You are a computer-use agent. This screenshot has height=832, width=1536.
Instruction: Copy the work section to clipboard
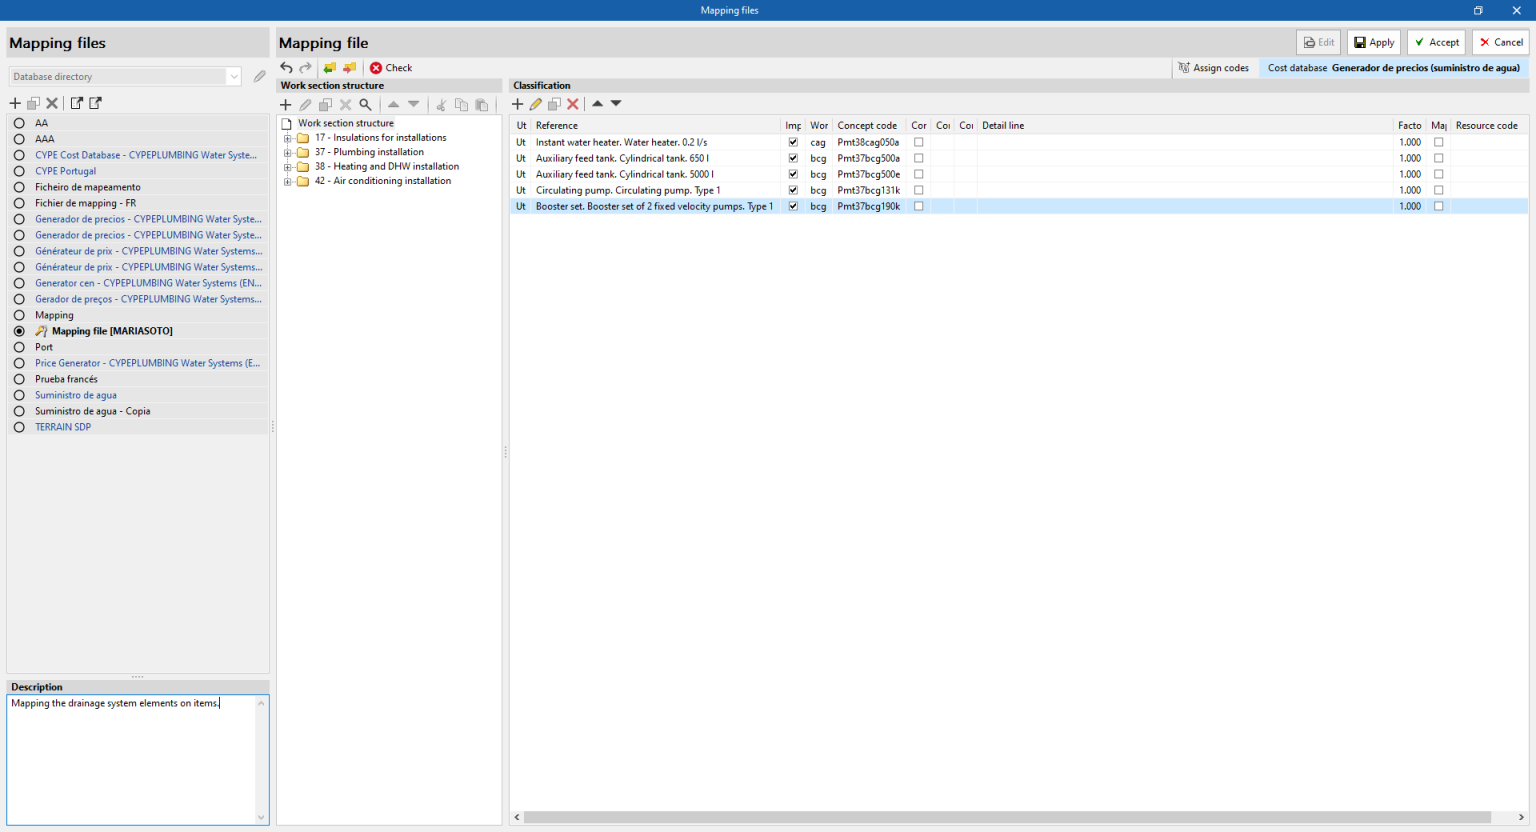point(461,104)
